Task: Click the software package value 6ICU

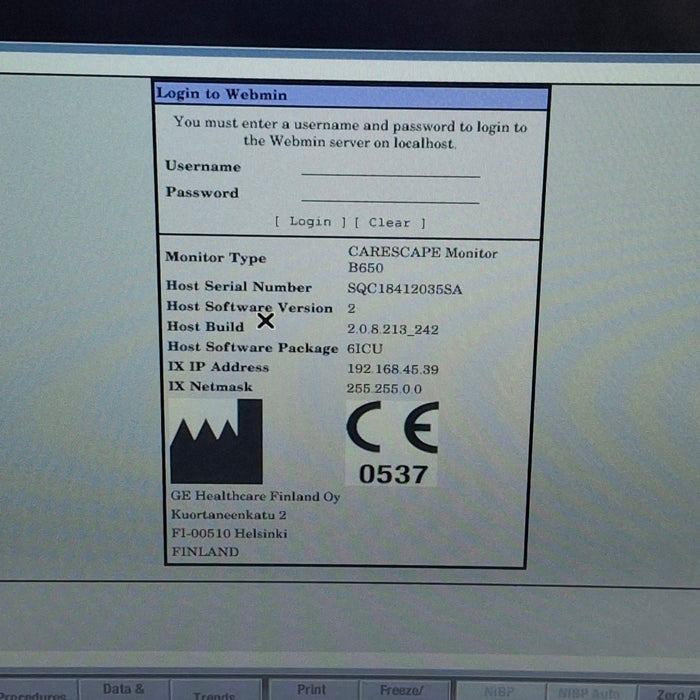Action: tap(365, 349)
